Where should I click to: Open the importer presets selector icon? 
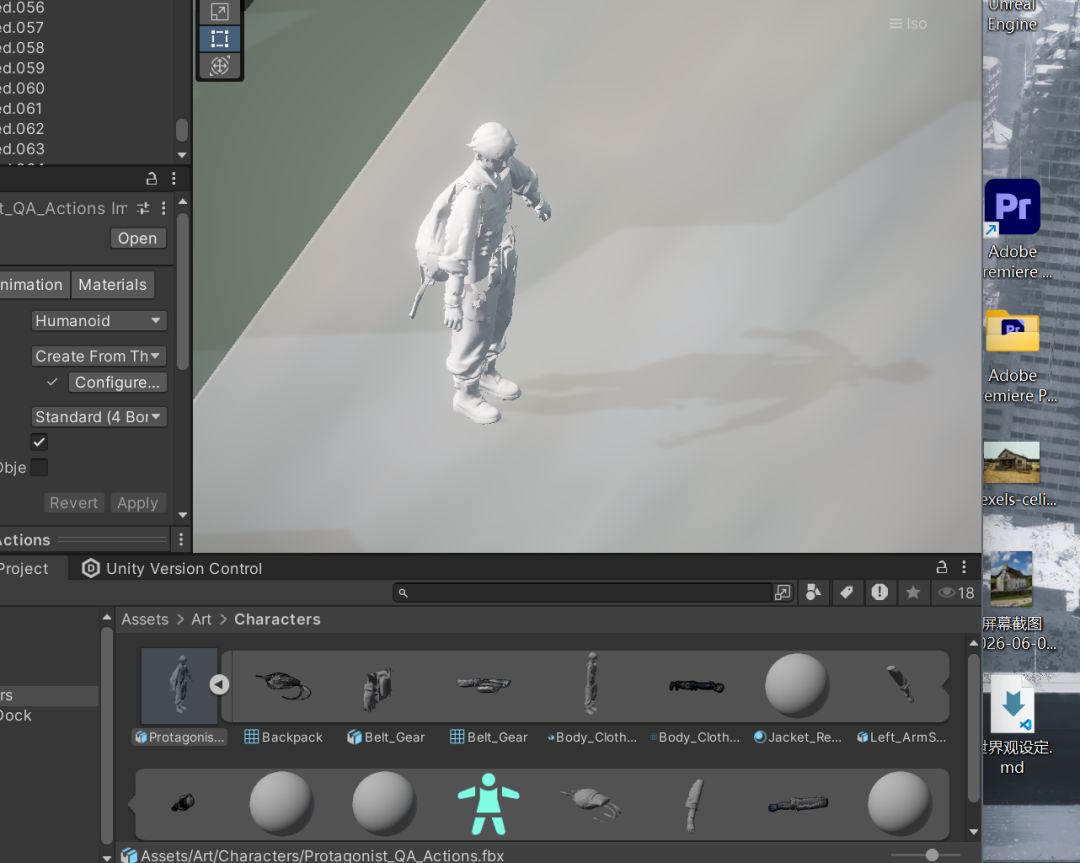coord(143,208)
